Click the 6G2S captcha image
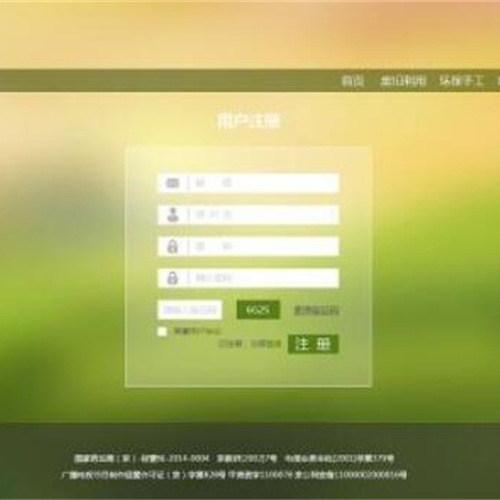This screenshot has width=500, height=500. tap(258, 310)
